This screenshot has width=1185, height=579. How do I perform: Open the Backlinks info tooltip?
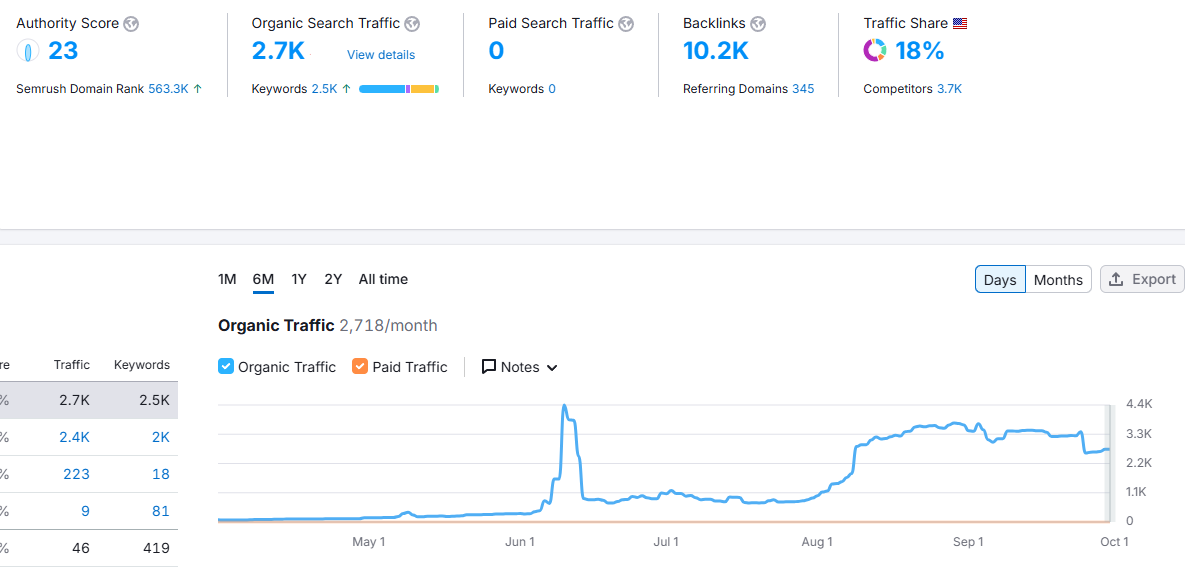759,23
